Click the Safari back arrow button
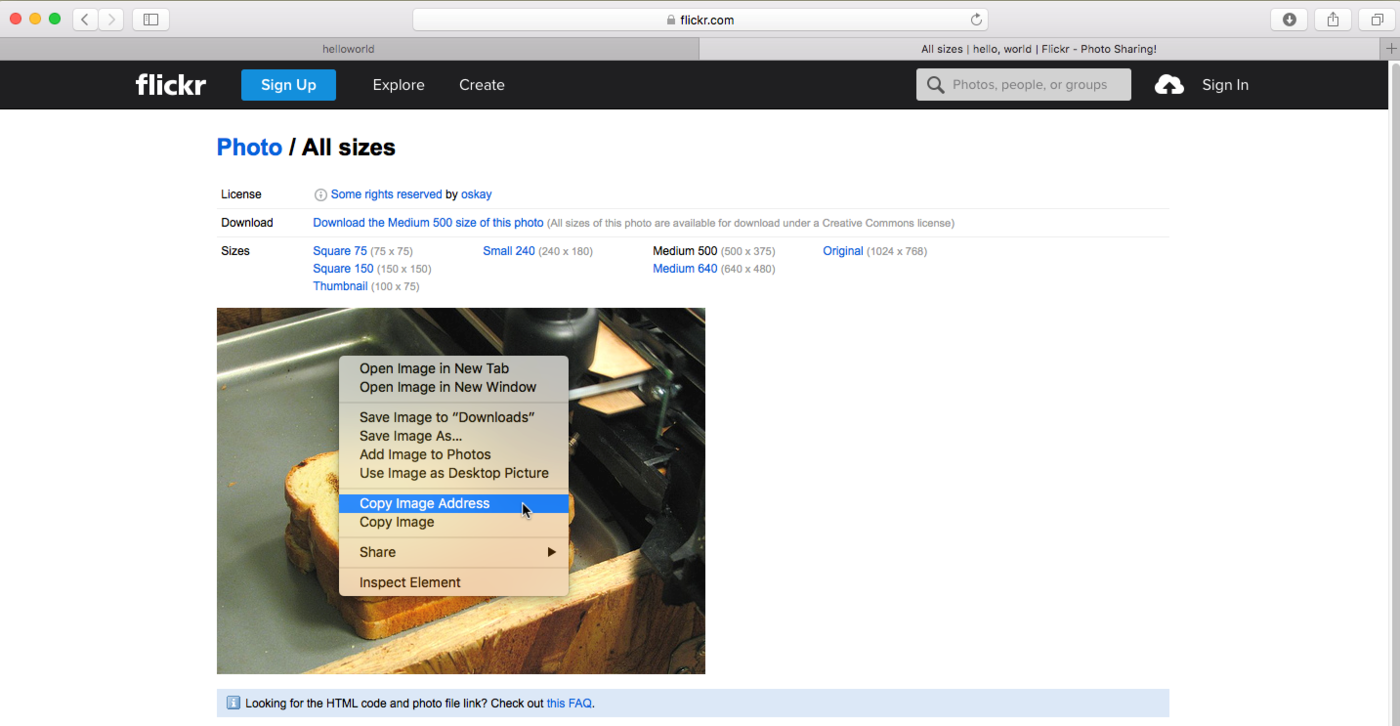 (x=86, y=19)
